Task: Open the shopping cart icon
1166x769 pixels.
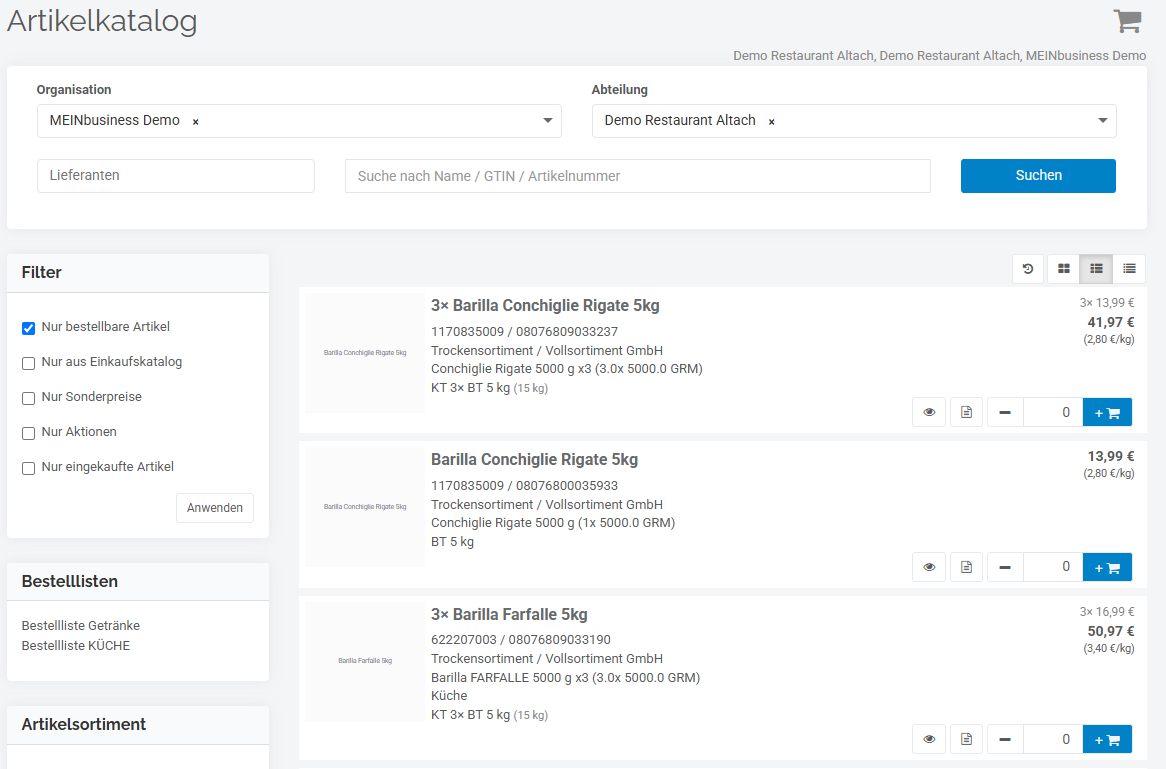Action: point(1127,21)
